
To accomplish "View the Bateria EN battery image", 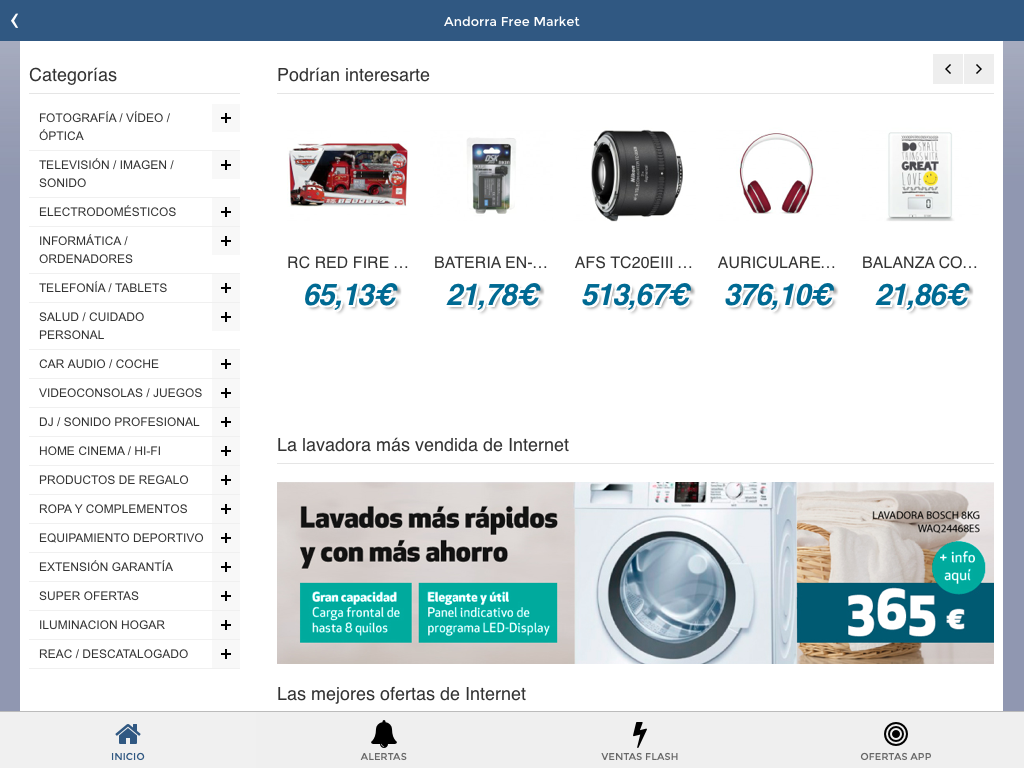I will [491, 175].
